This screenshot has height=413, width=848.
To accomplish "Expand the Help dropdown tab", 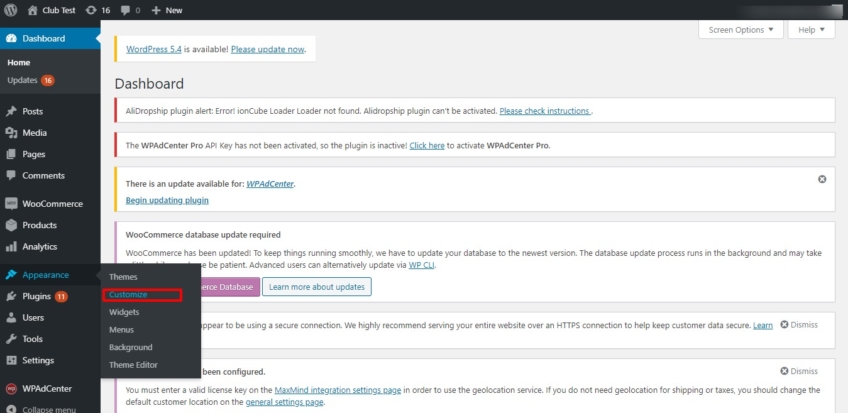I will [810, 30].
